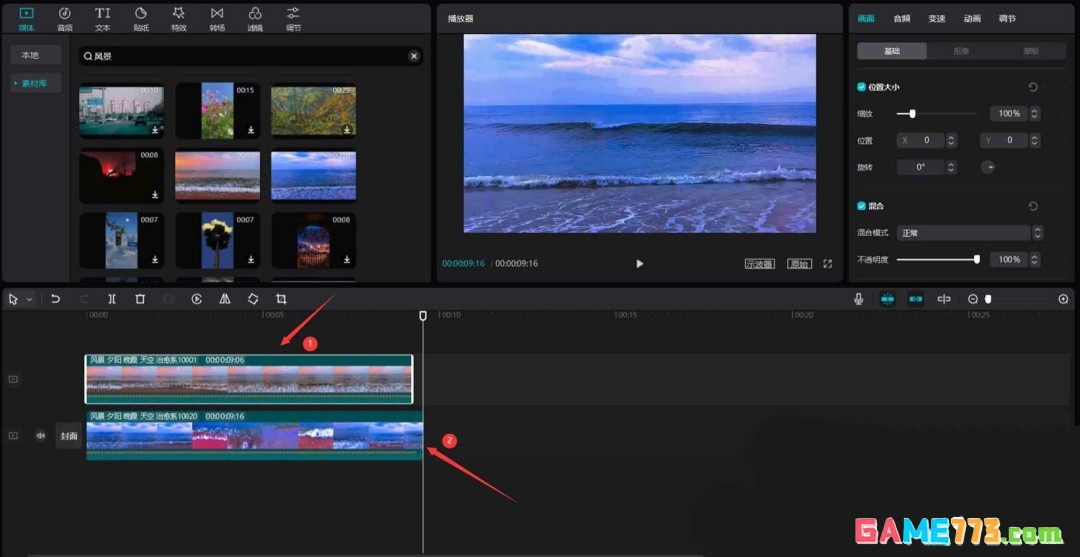Click the 封面 cover button
Screen dimensions: 1080x557
pyautogui.click(x=69, y=436)
